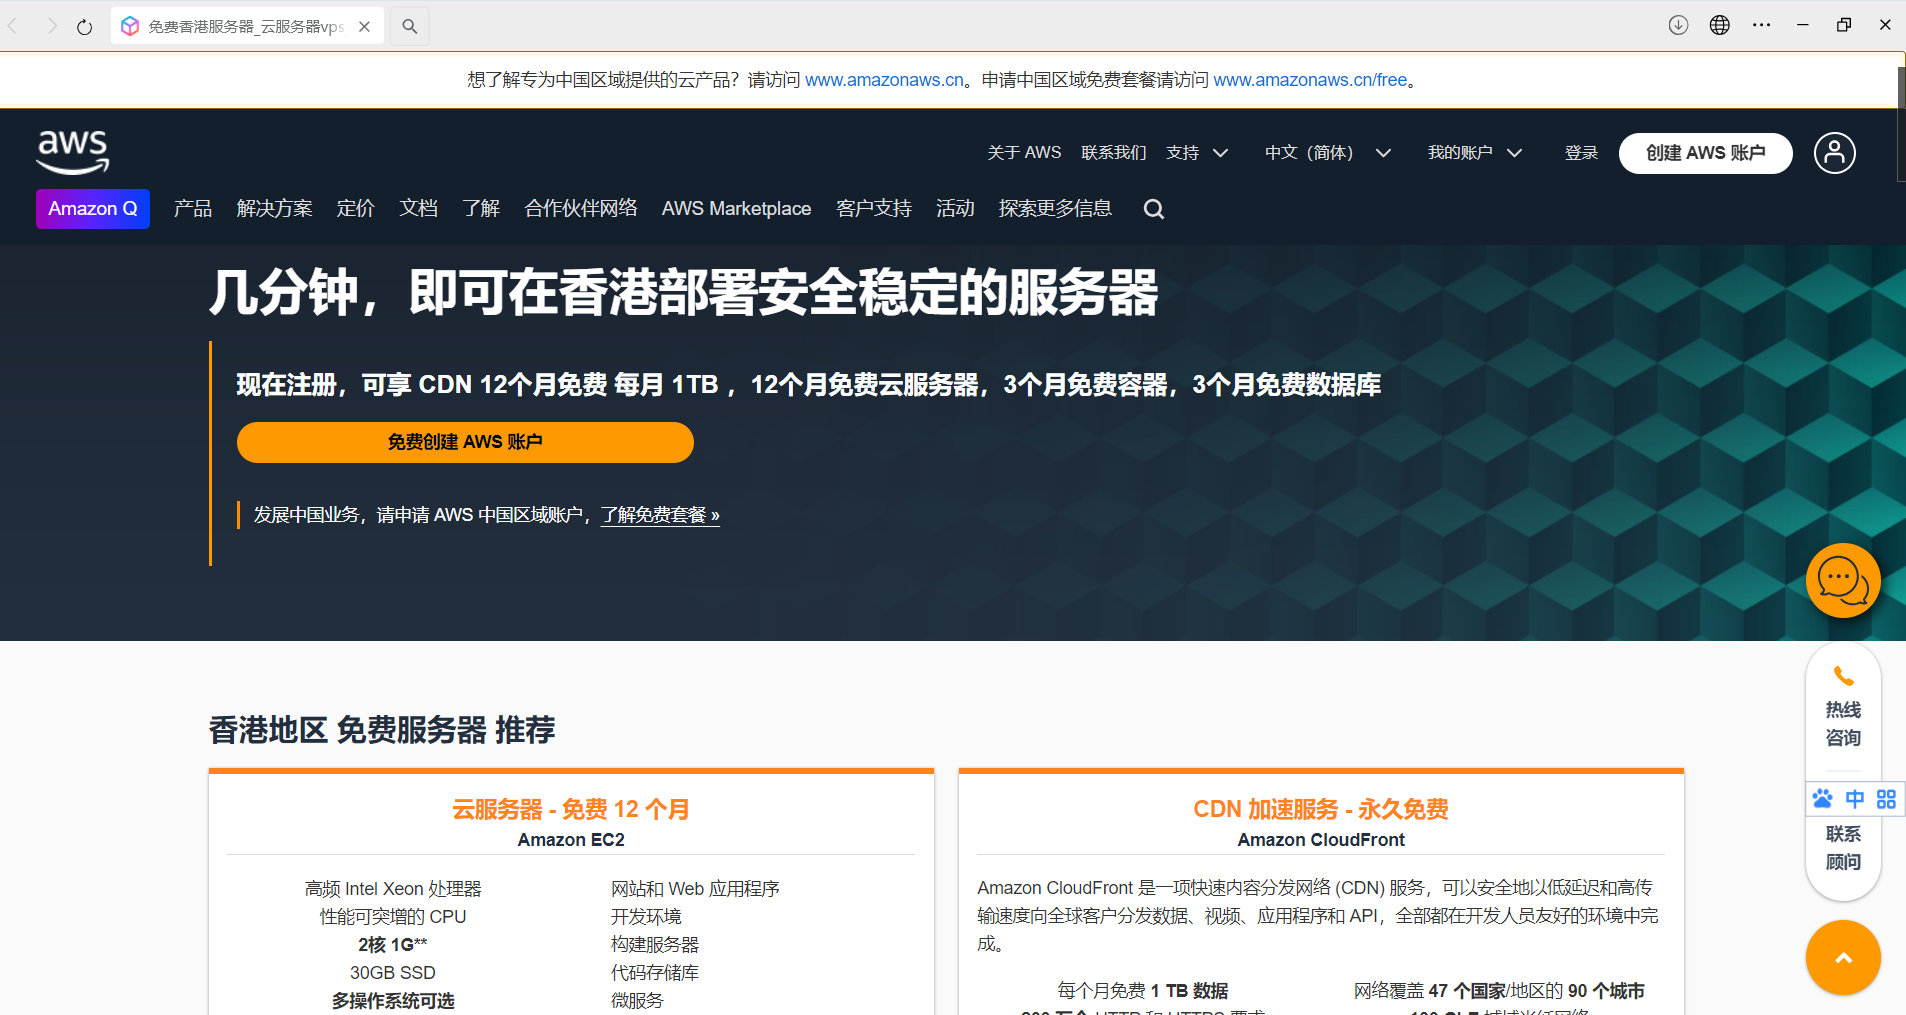Open the 合作伙伴网络 menu
The height and width of the screenshot is (1015, 1906).
click(x=581, y=208)
